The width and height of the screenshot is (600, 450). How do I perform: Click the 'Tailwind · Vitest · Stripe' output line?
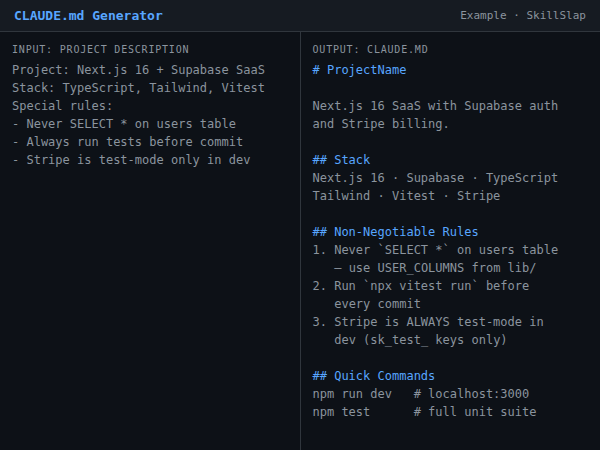coord(406,196)
